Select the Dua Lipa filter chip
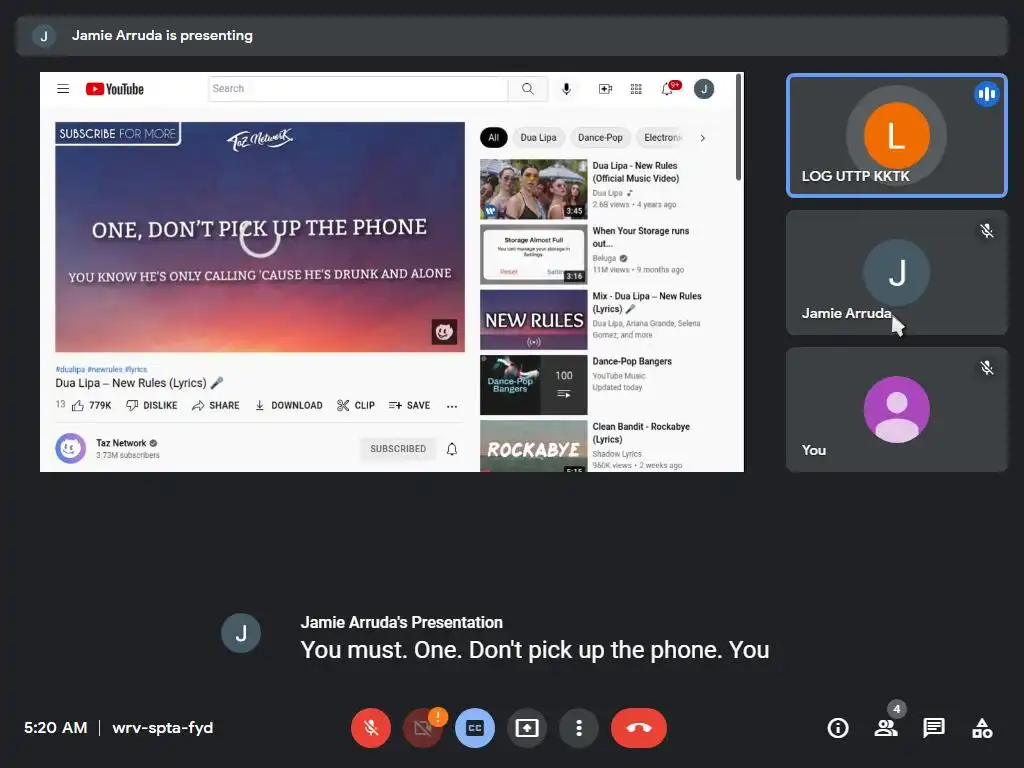The image size is (1024, 768). [x=538, y=138]
